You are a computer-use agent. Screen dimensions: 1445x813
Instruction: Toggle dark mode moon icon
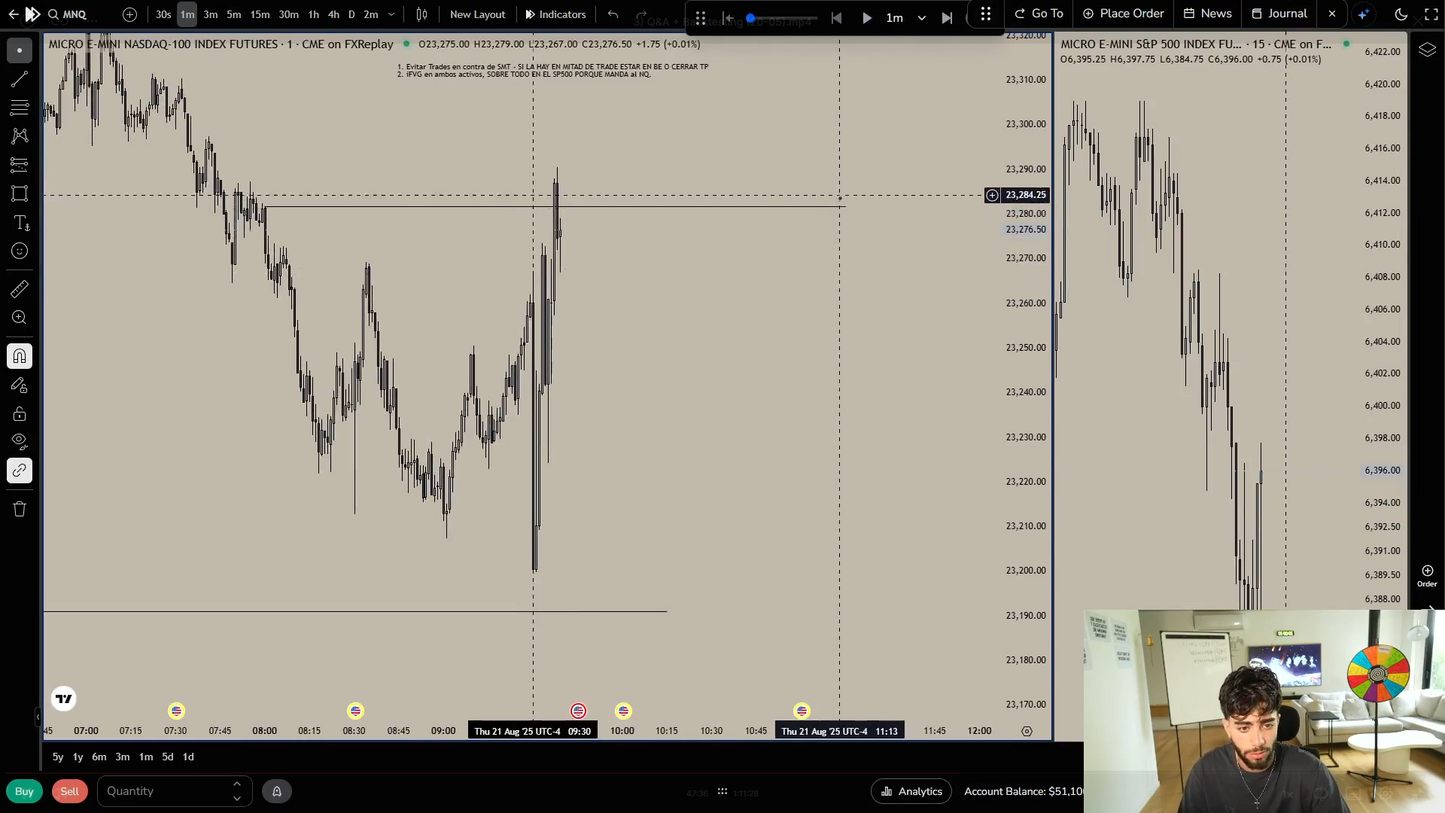pos(1401,15)
